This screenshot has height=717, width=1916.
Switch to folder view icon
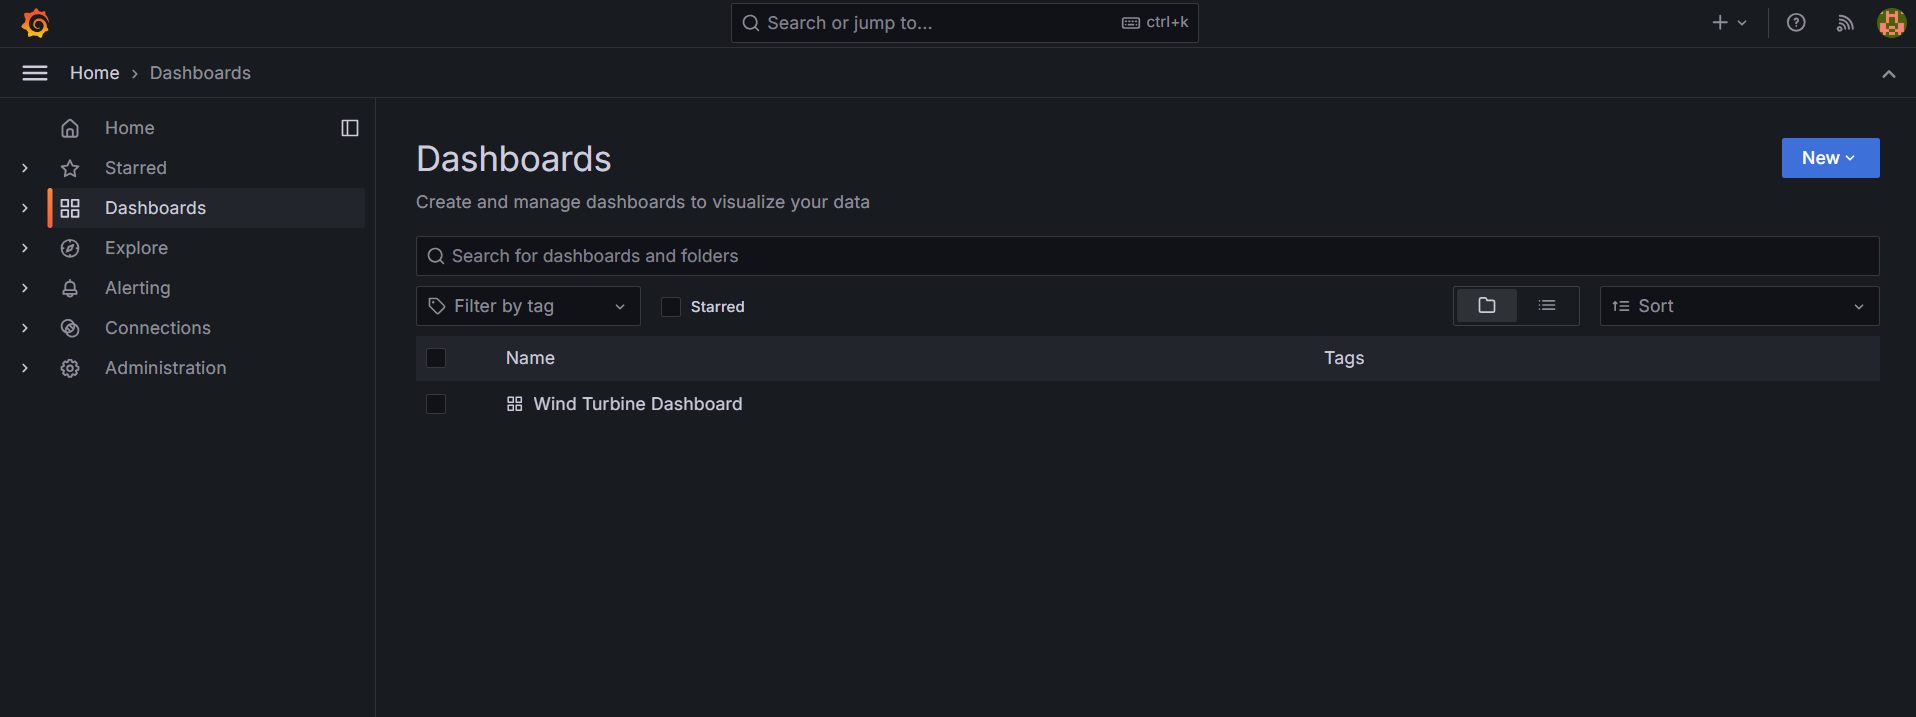1487,306
